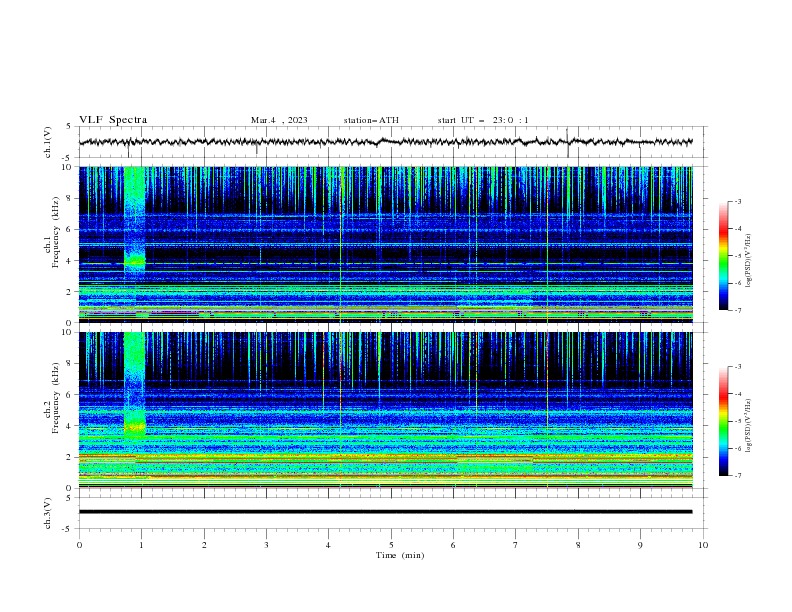
Task: Click the "-3" label on the upper color bar
Action: click(x=737, y=201)
